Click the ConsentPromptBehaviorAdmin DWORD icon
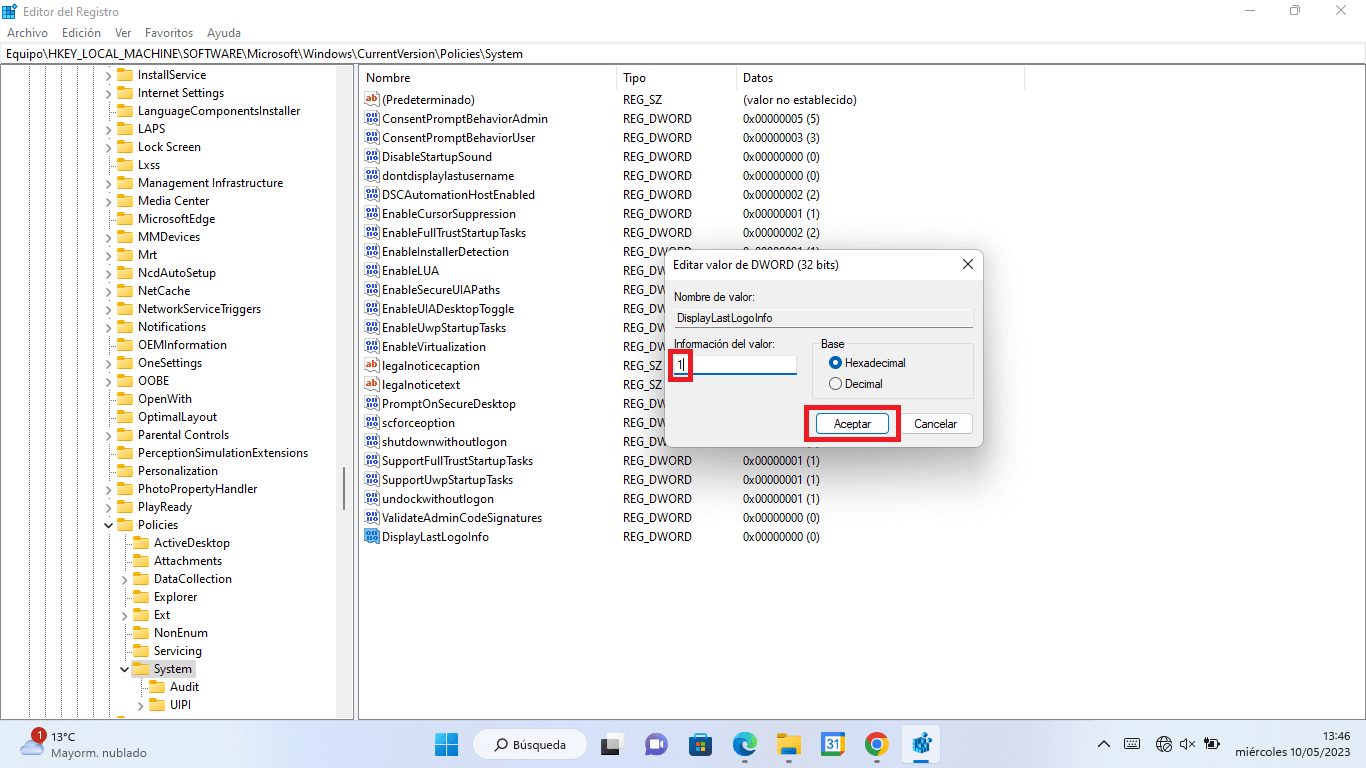1366x768 pixels. [372, 119]
